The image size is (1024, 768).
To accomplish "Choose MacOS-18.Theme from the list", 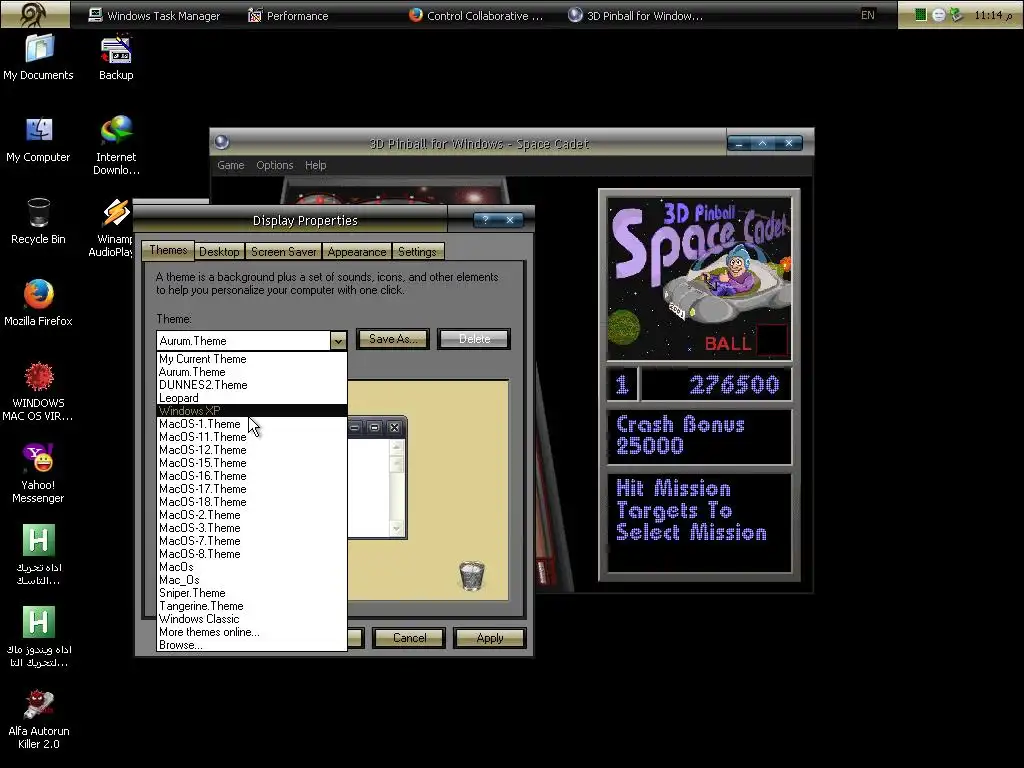I will (252, 502).
